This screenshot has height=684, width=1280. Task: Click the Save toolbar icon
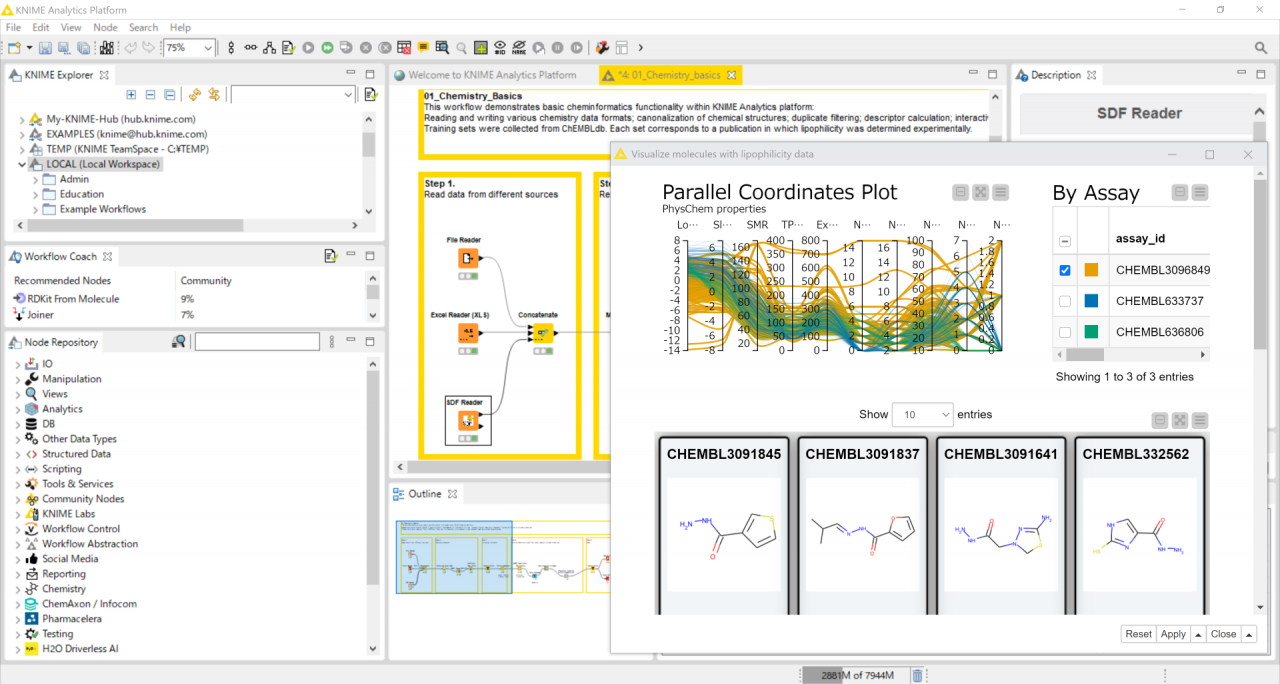click(x=45, y=47)
